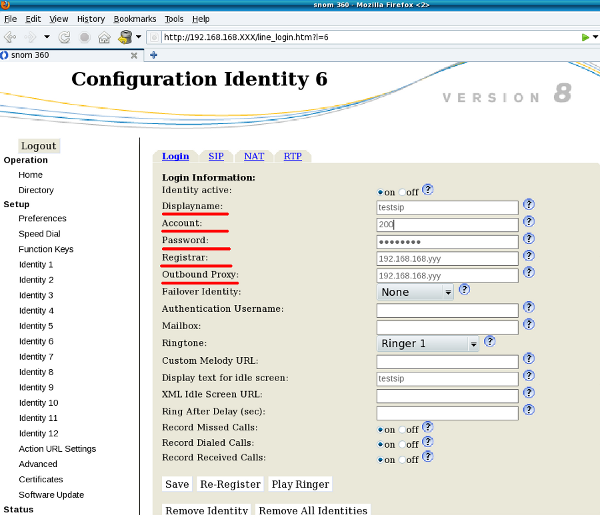Open dropdown arrow next to the toolbar padlock icon

(x=139, y=37)
